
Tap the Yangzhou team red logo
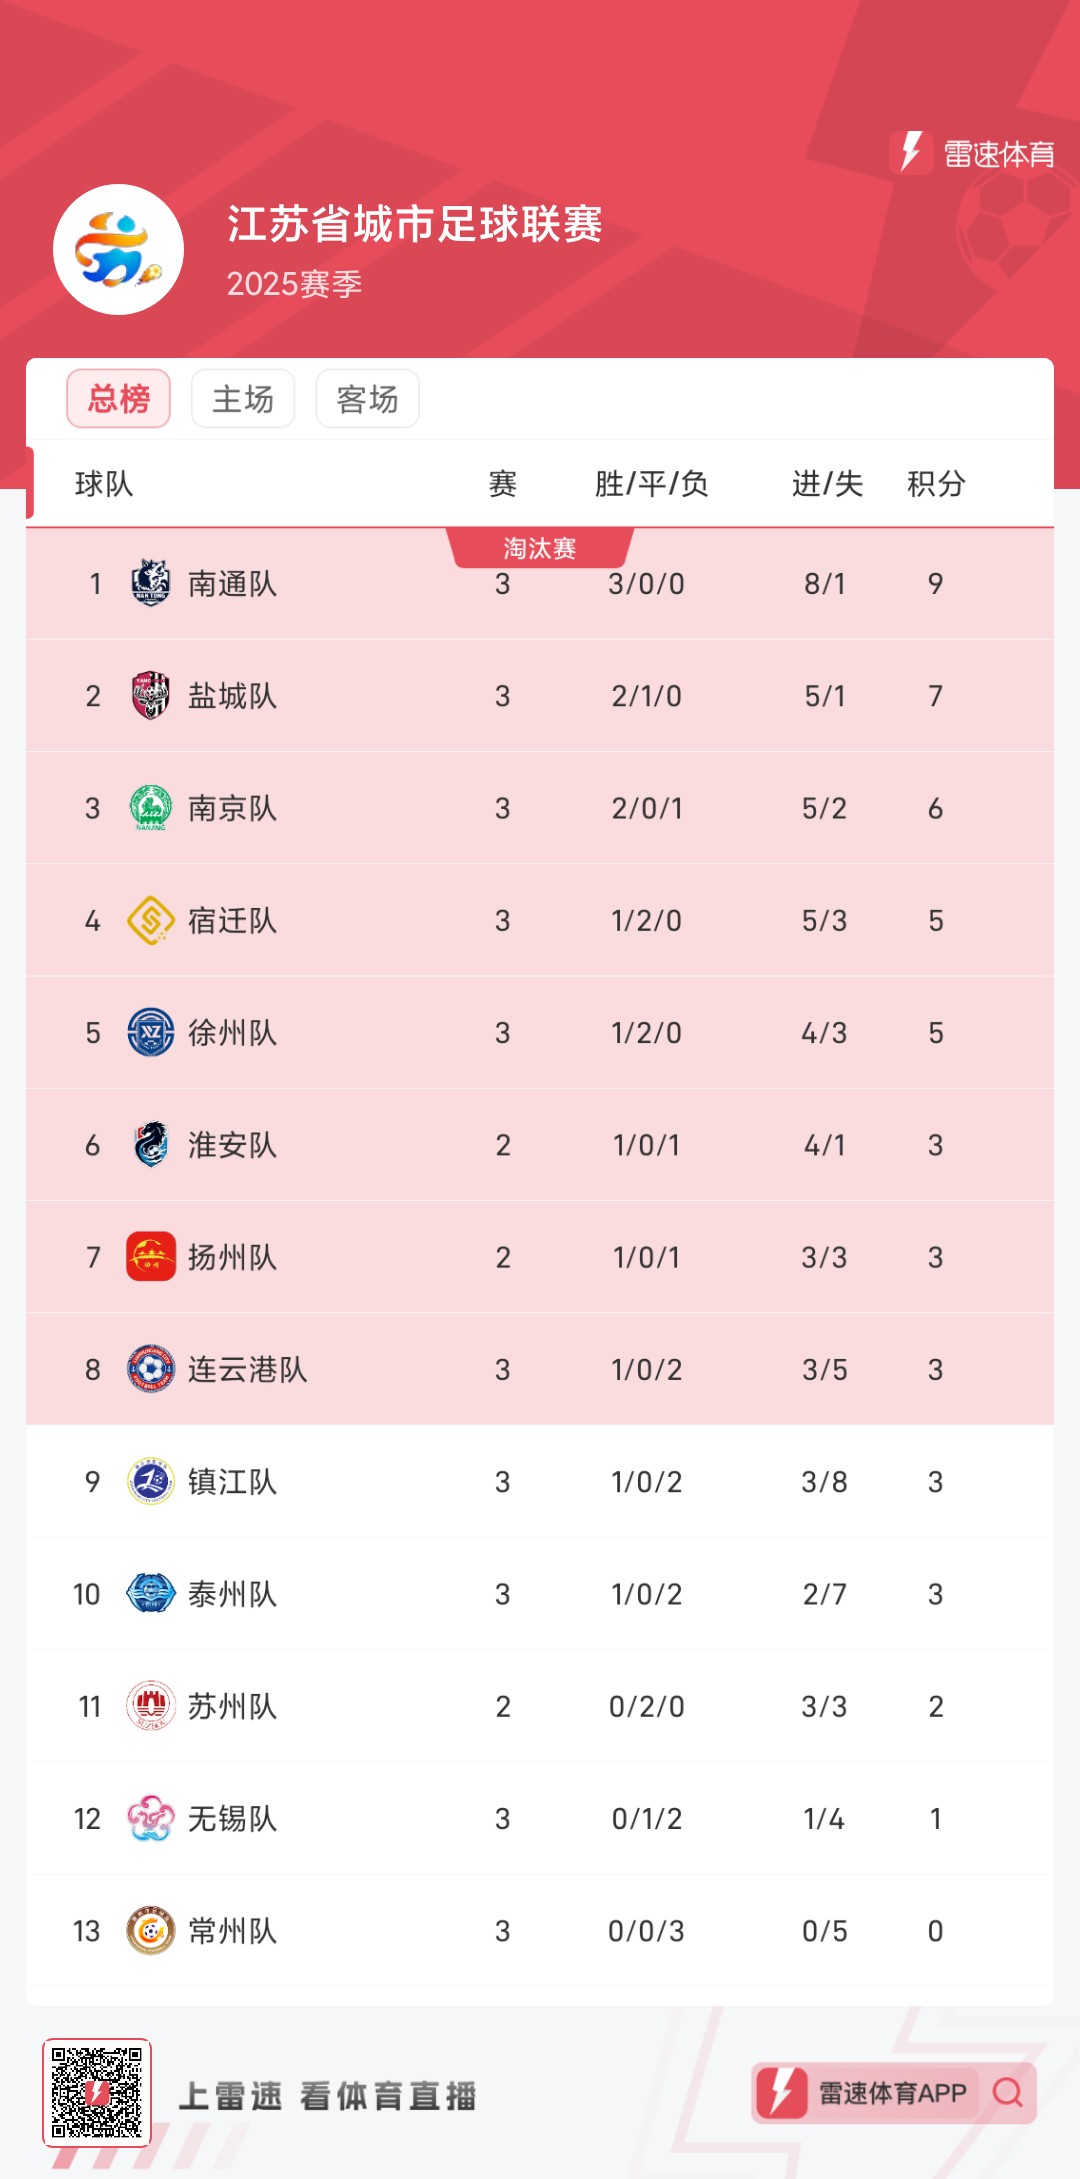151,1257
